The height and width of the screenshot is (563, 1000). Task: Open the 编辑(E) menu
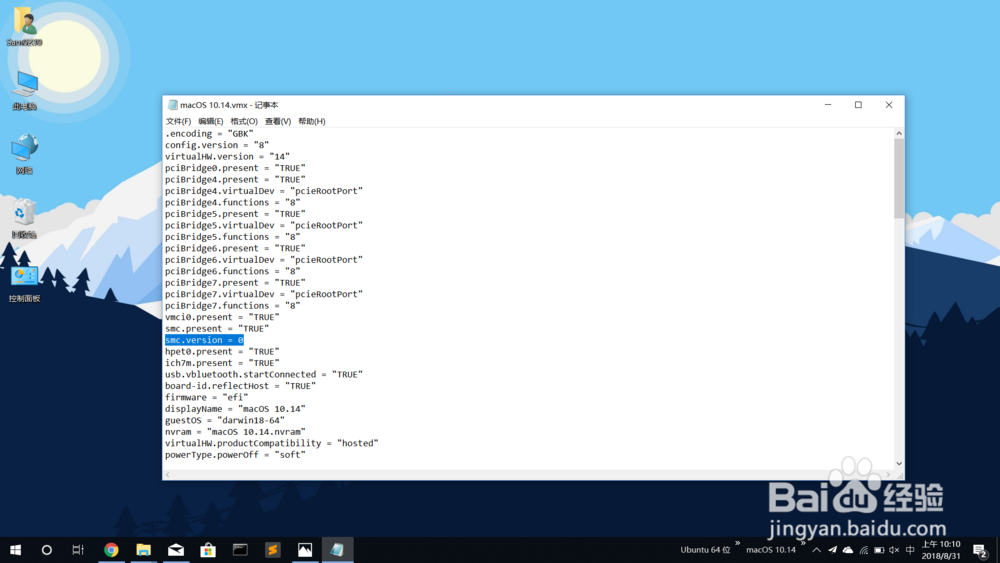pos(210,121)
